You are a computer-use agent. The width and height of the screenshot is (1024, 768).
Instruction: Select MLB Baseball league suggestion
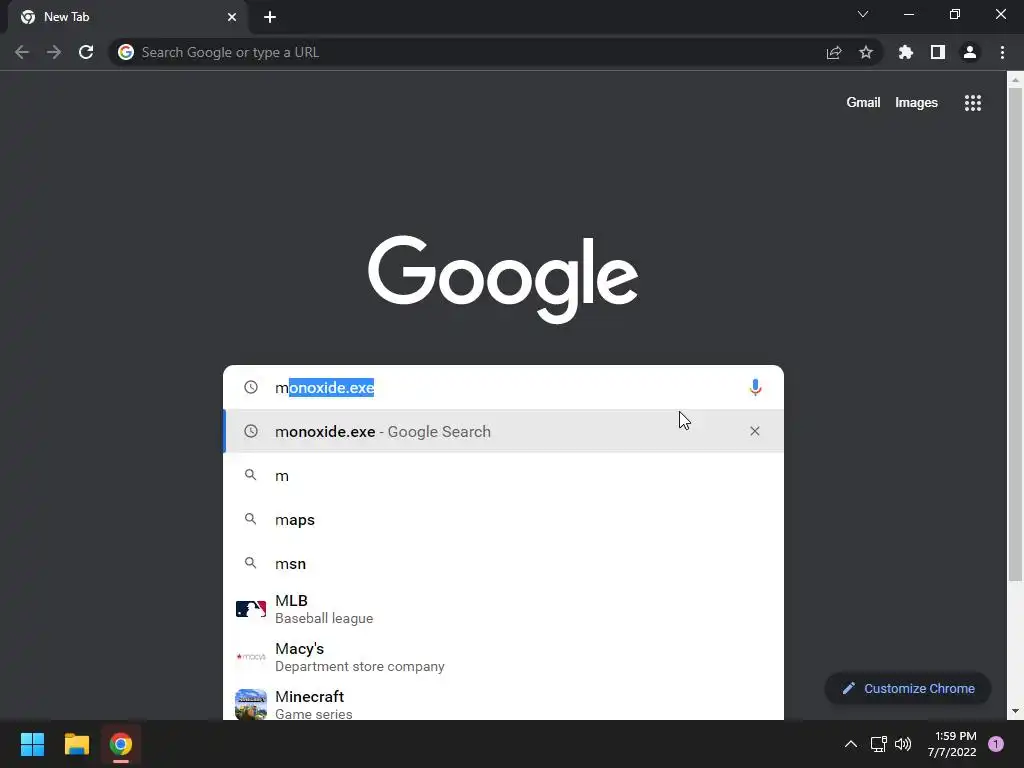(x=504, y=609)
